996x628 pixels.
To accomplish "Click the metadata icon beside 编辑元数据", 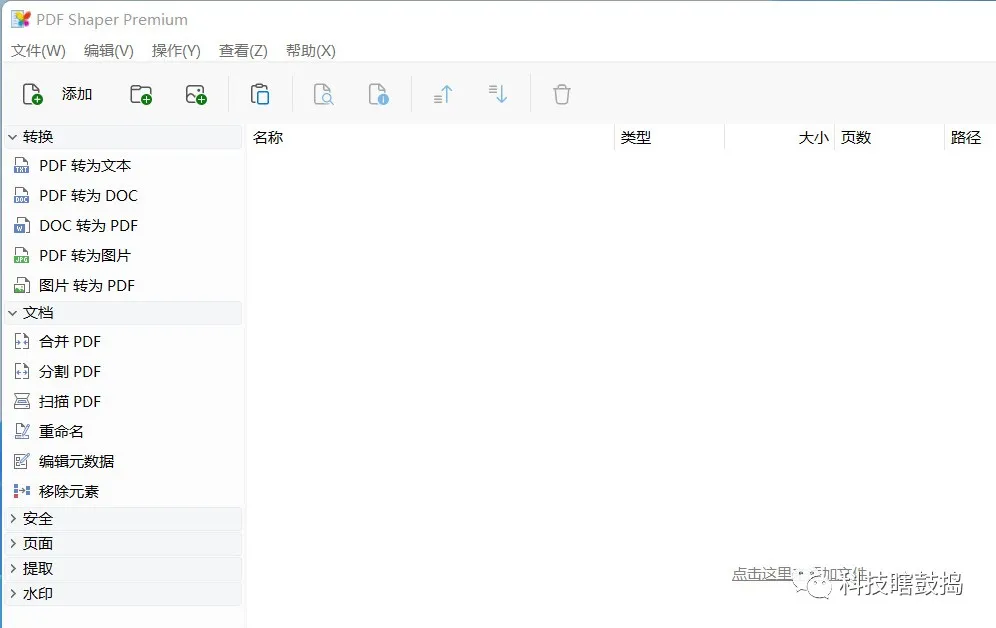I will click(22, 461).
